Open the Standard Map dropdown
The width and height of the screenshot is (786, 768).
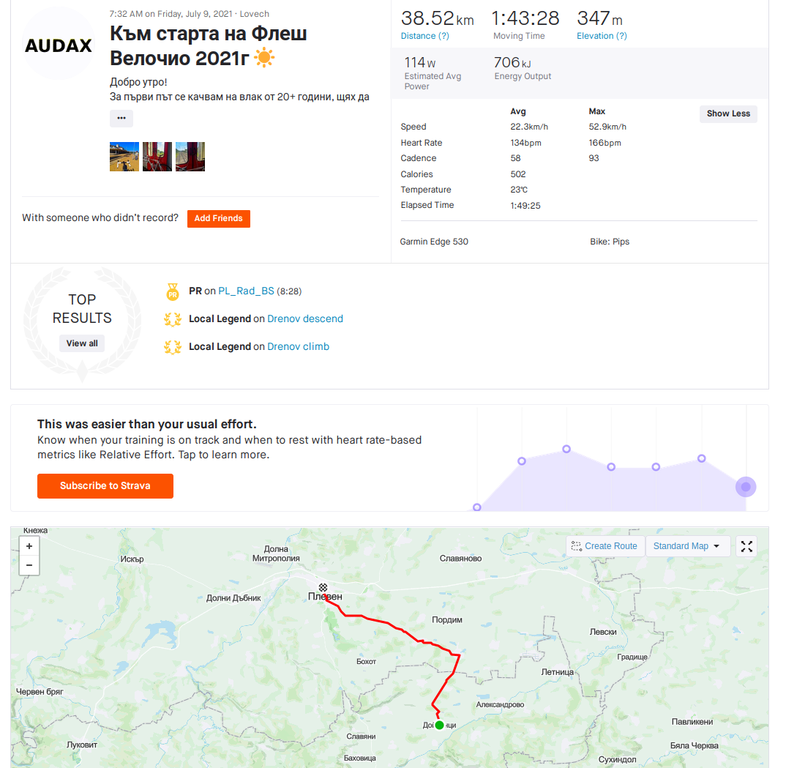(x=686, y=546)
